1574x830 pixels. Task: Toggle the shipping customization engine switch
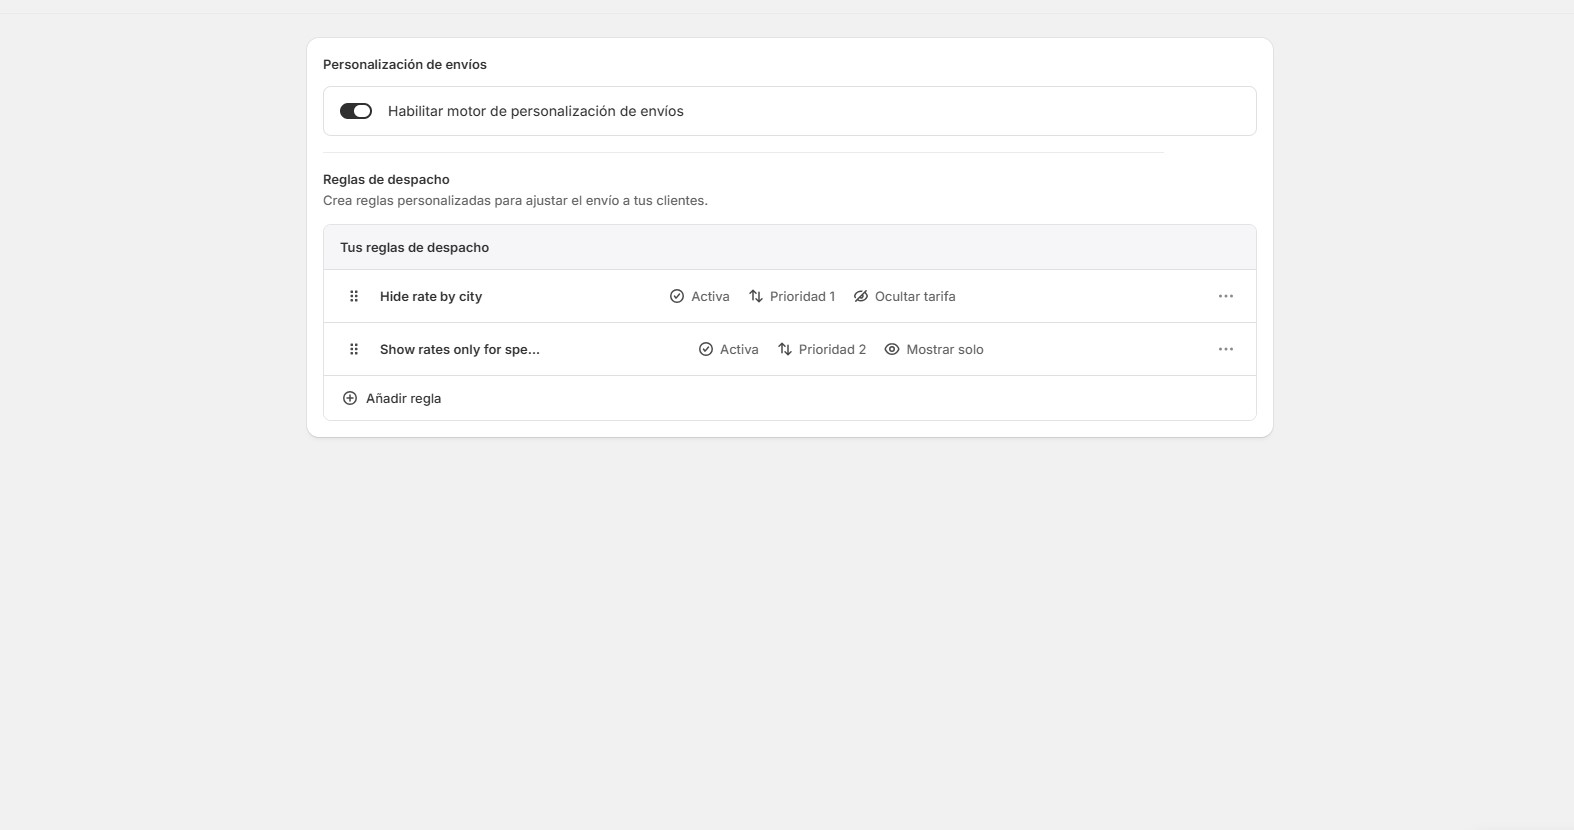click(x=356, y=111)
